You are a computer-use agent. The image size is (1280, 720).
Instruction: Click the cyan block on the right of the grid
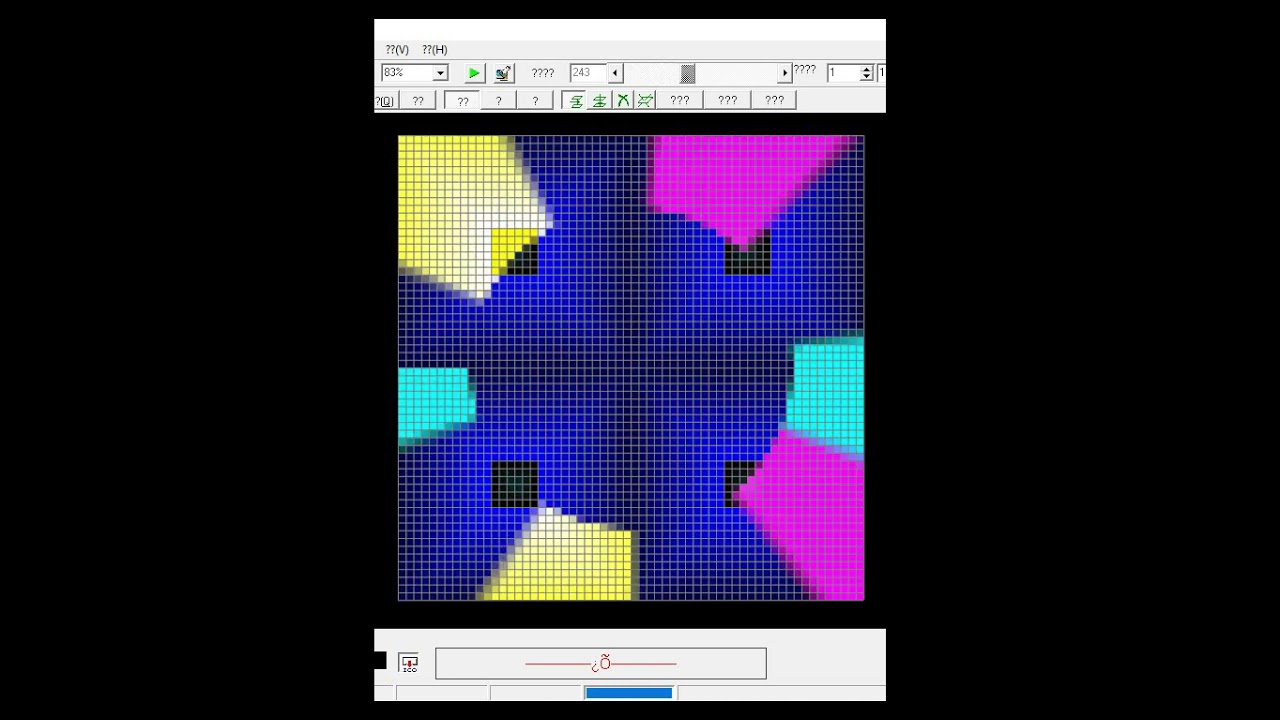coord(829,396)
